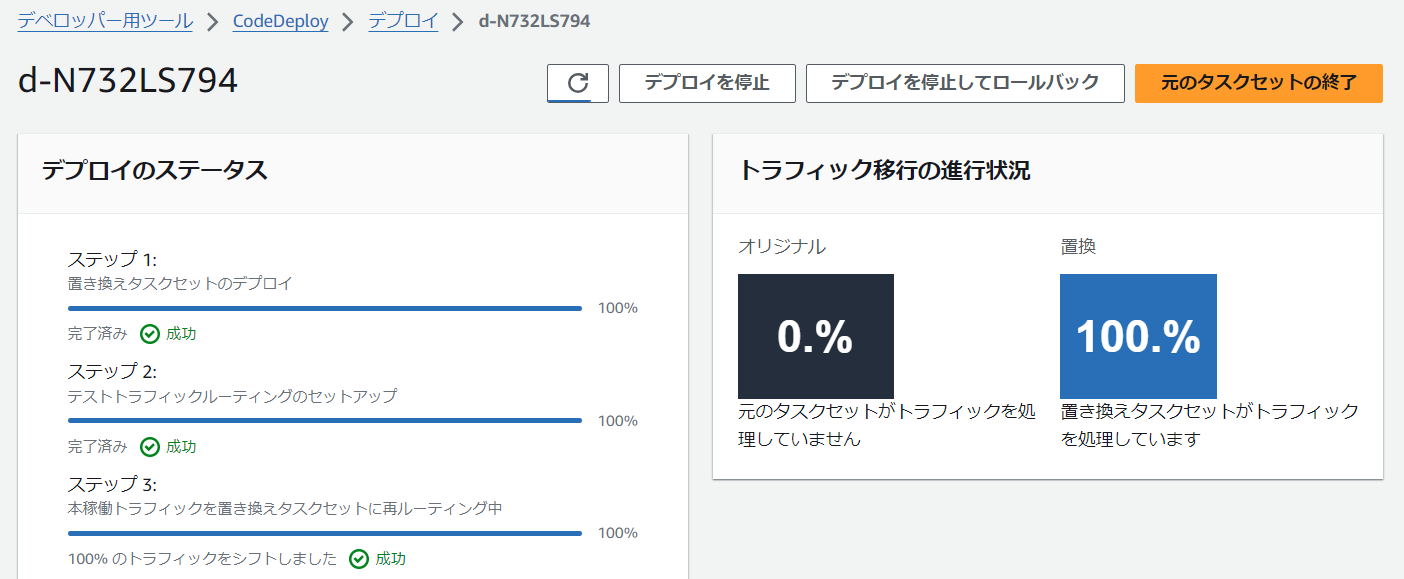Click the d-N732LS794 page heading
The height and width of the screenshot is (579, 1404).
pos(128,81)
